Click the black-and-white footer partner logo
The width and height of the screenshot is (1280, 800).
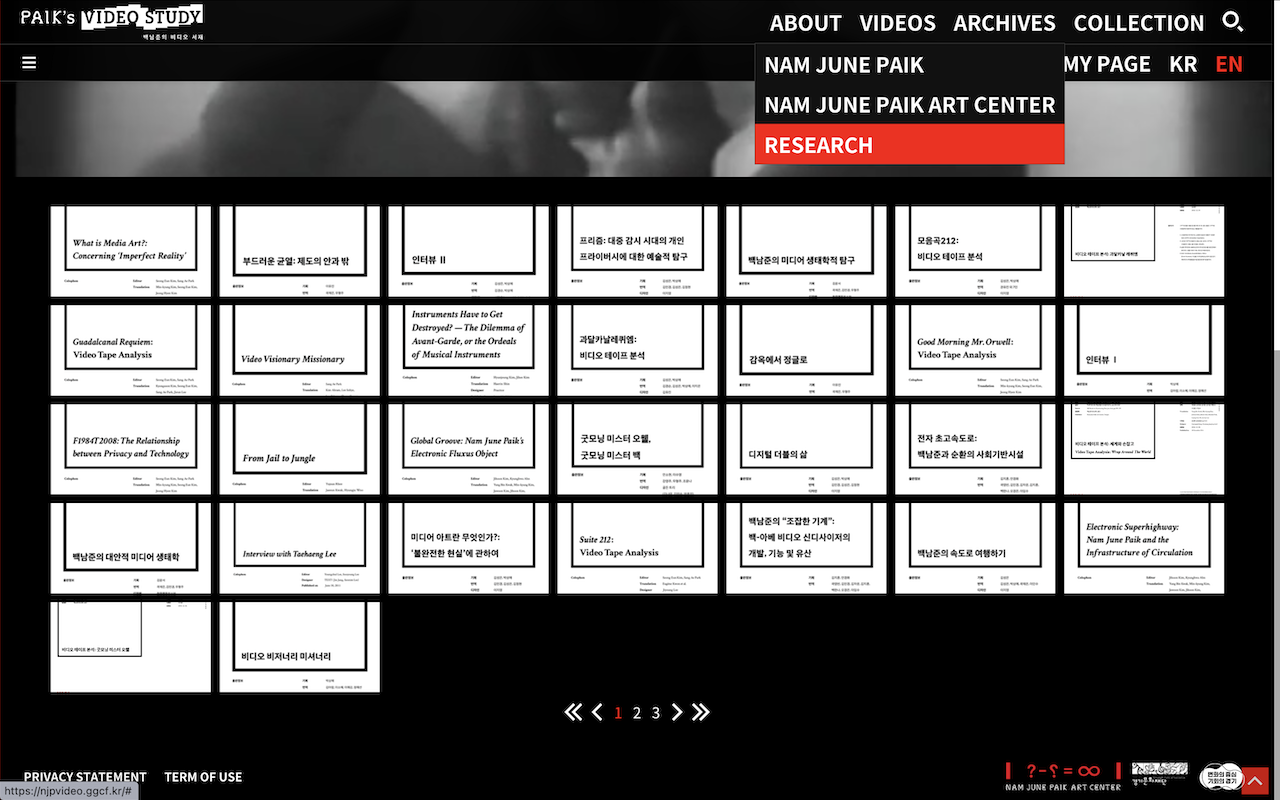point(1160,774)
